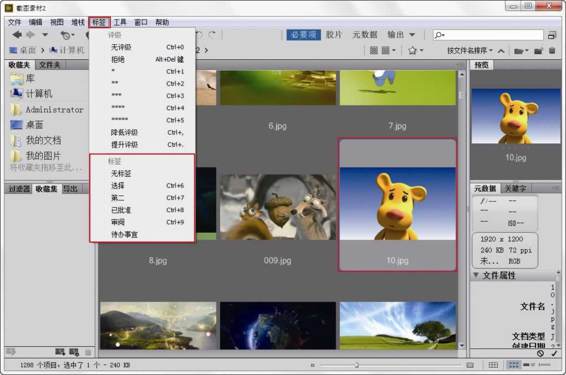Choose 拒绝 rating option
This screenshot has height=375, width=566.
click(142, 59)
